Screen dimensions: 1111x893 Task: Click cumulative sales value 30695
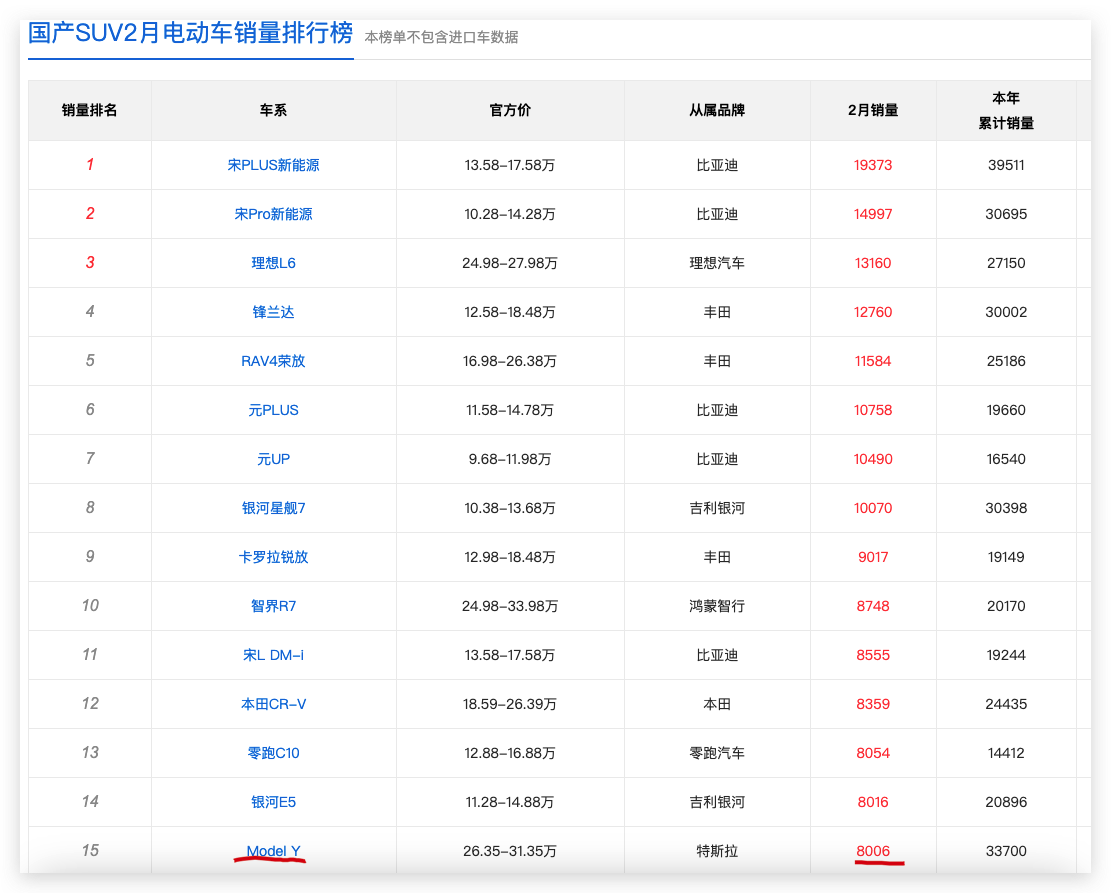click(x=1005, y=214)
